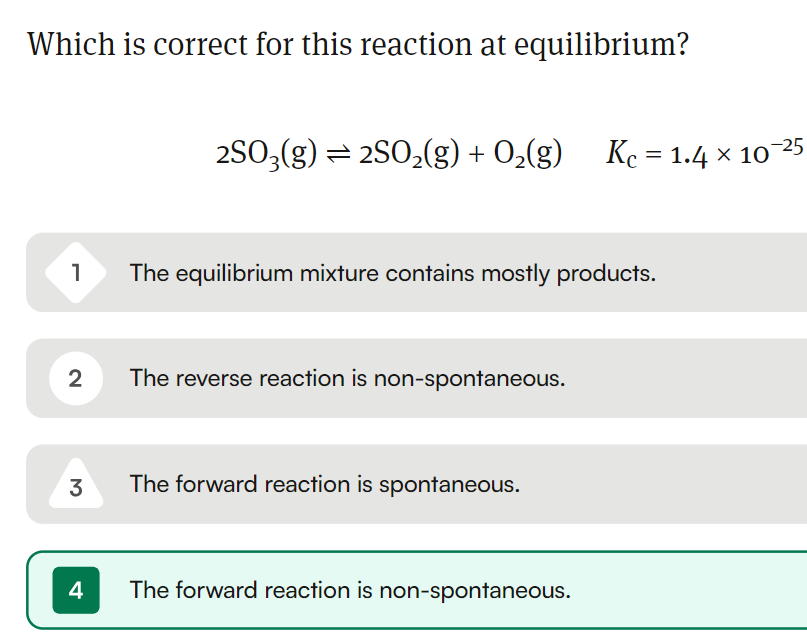The height and width of the screenshot is (635, 807).
Task: Click the green square icon numbered 4
Action: coord(76,590)
